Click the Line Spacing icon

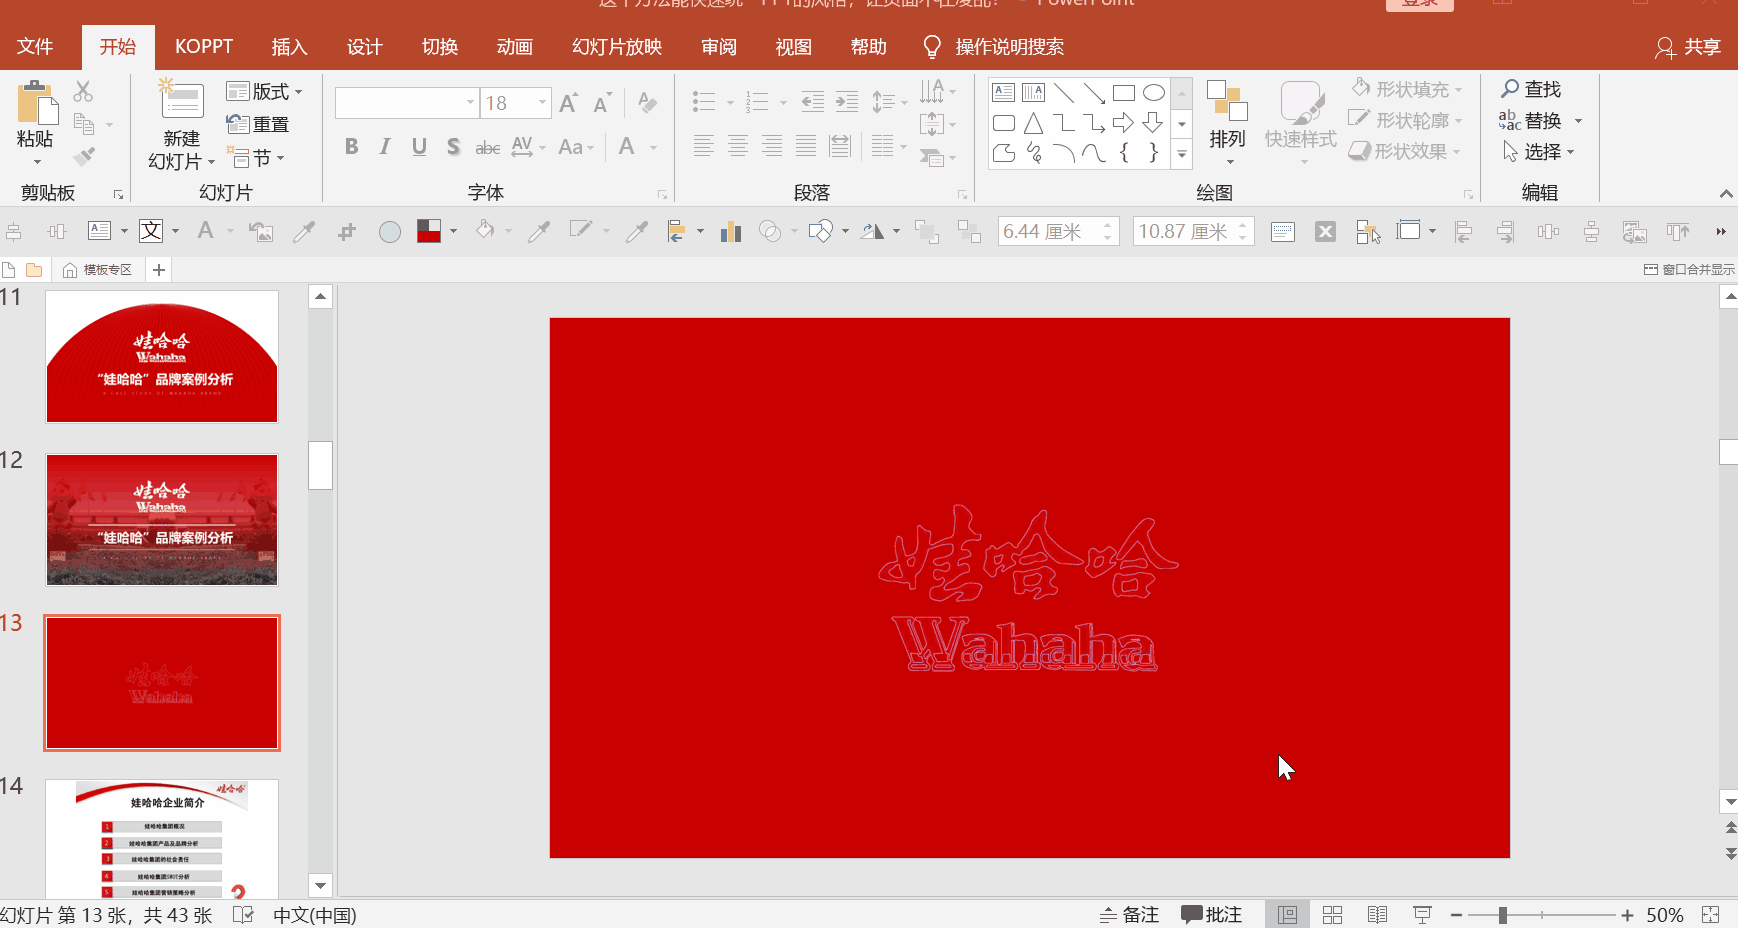point(883,101)
